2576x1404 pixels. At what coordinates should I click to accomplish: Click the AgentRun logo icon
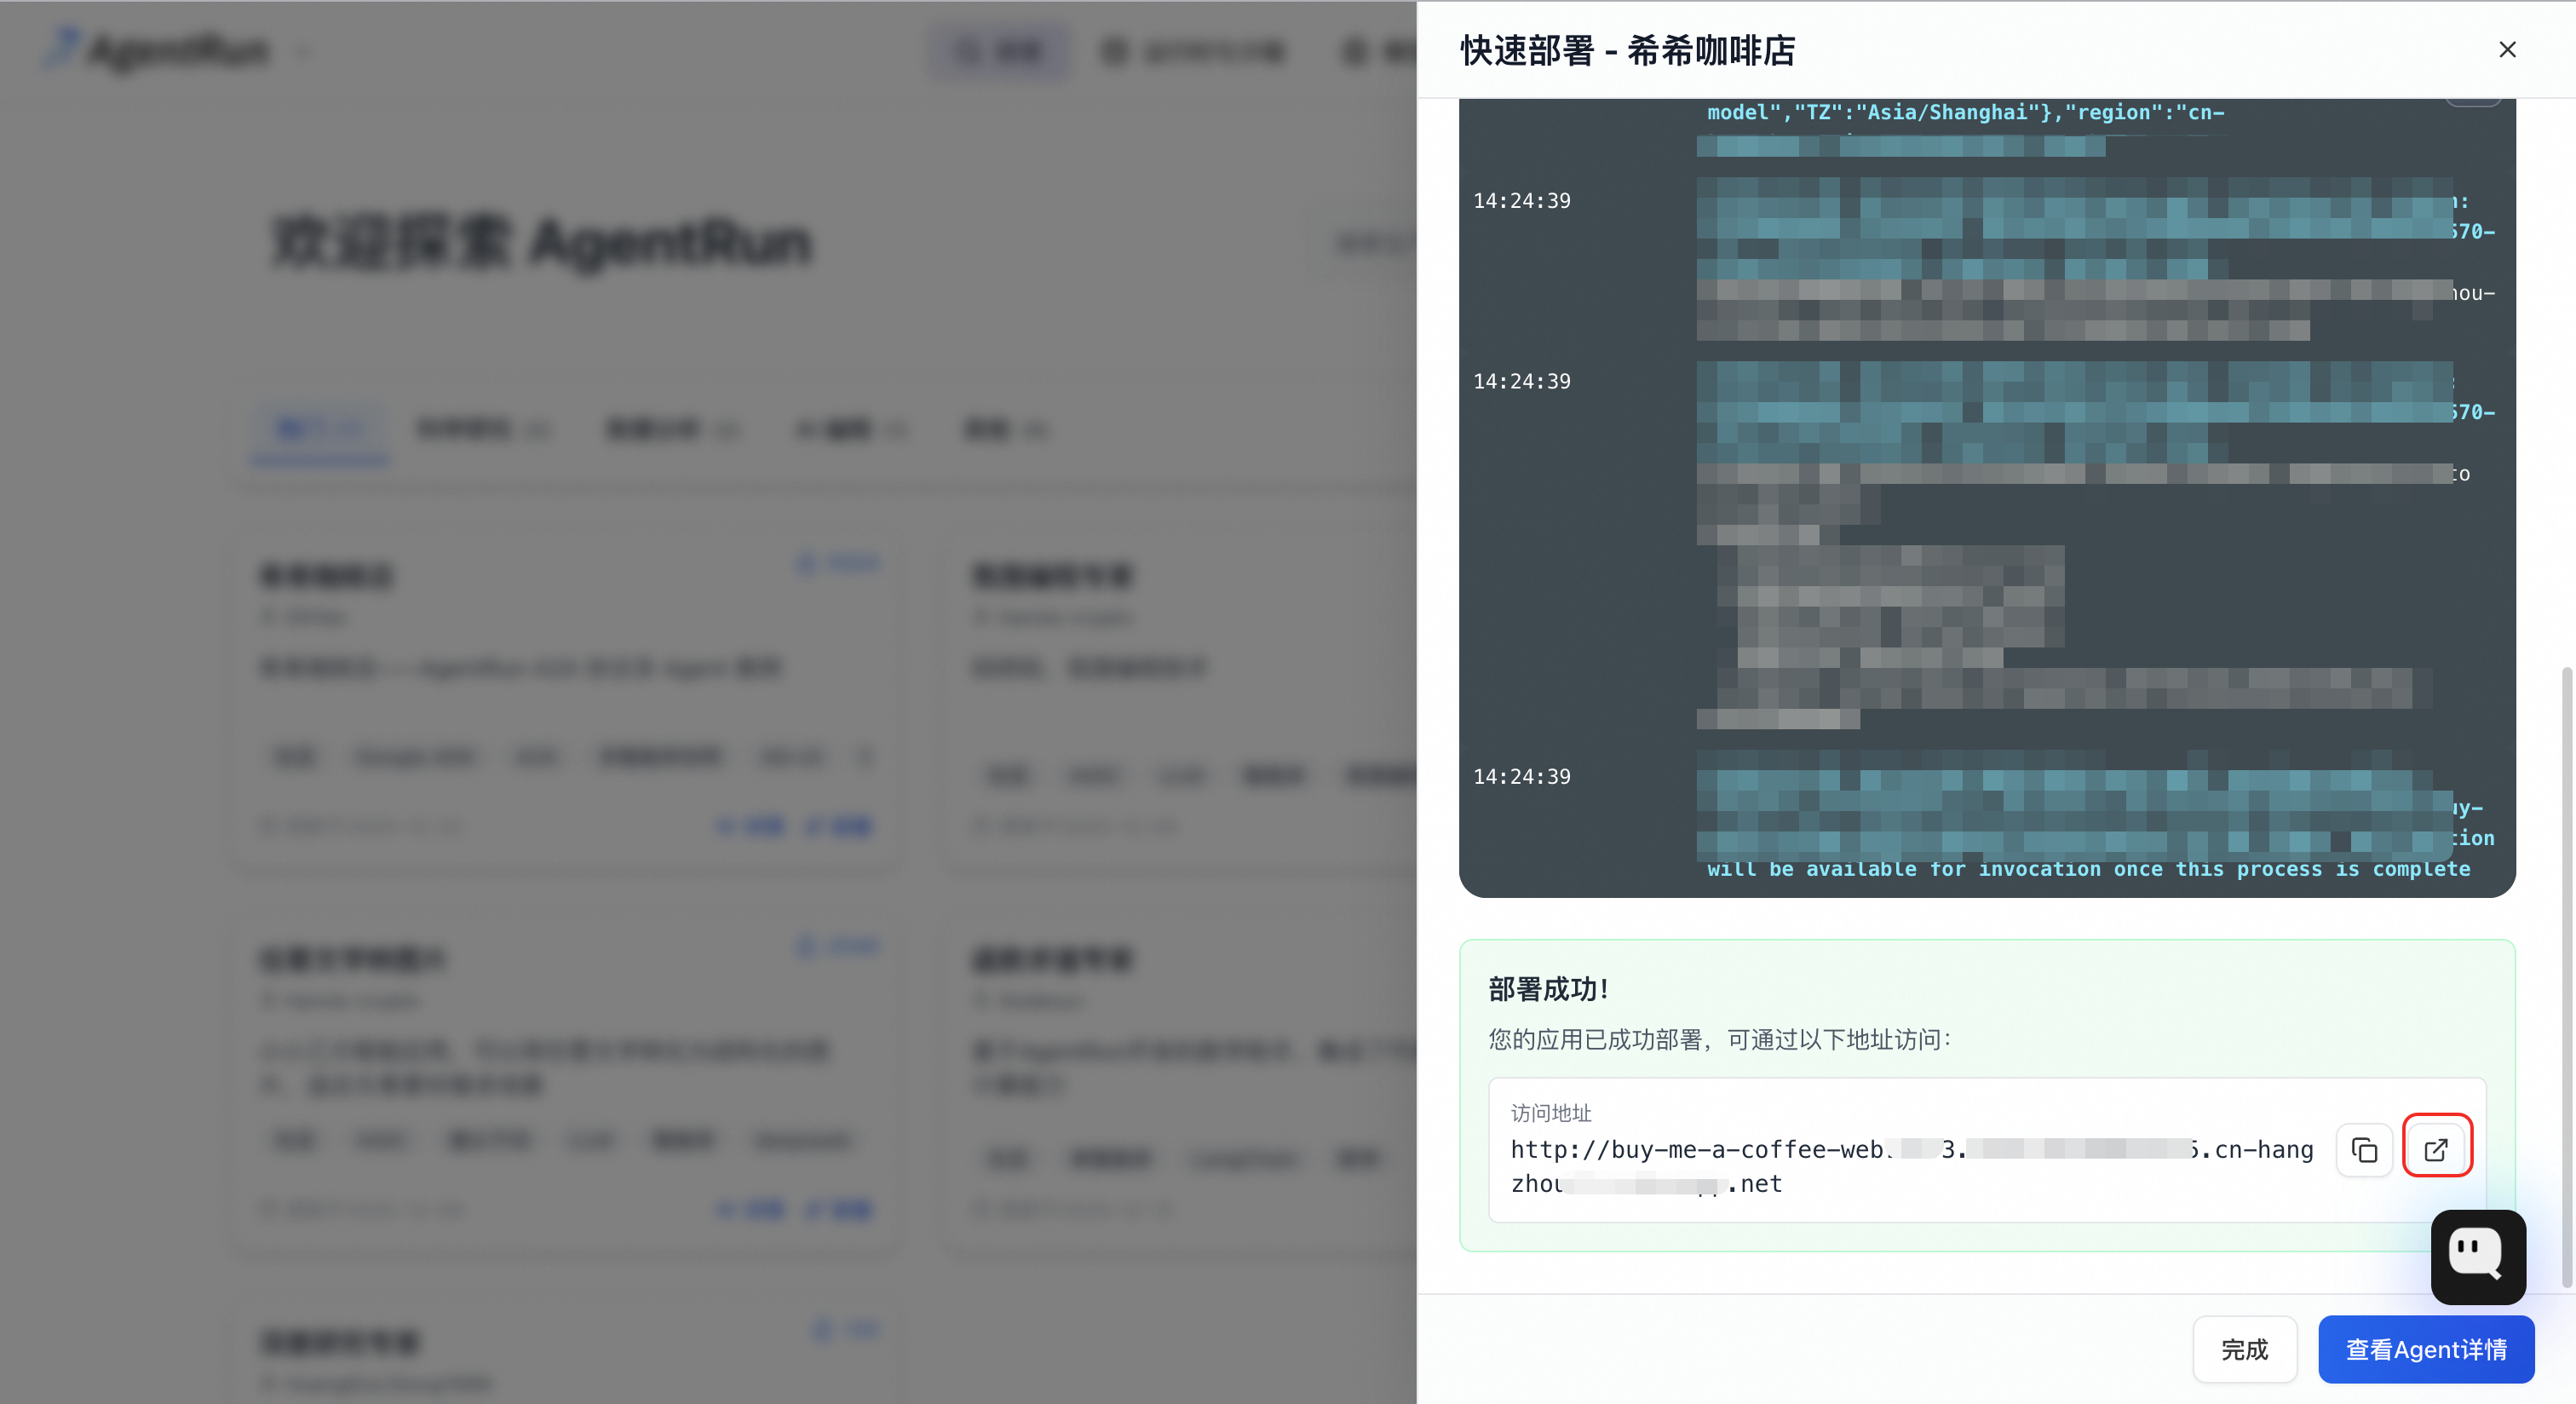coord(62,48)
